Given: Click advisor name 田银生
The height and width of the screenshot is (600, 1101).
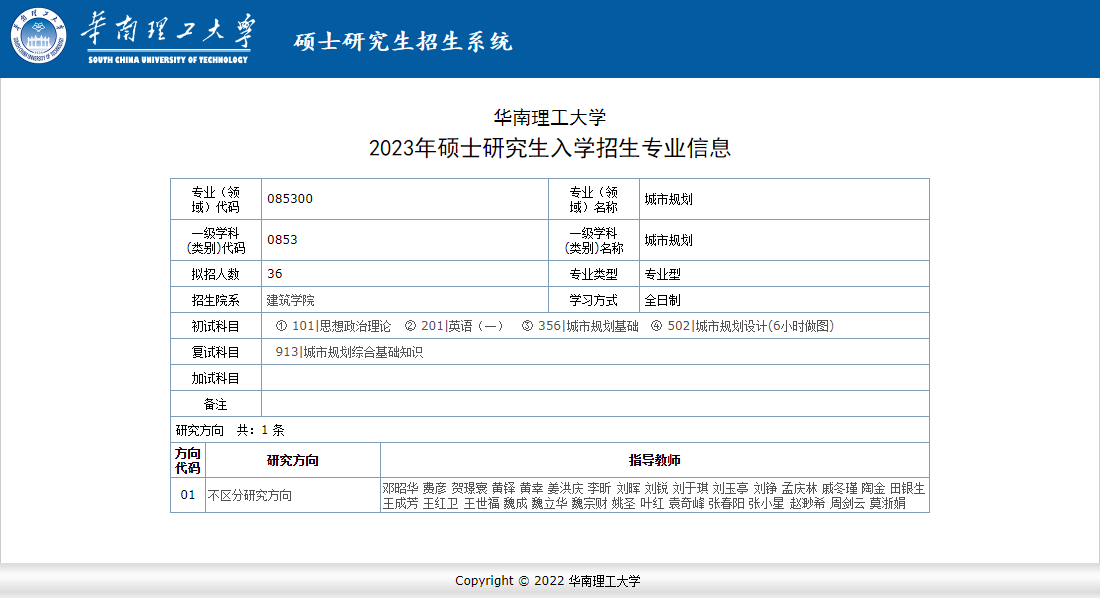Looking at the screenshot, I should pos(907,488).
